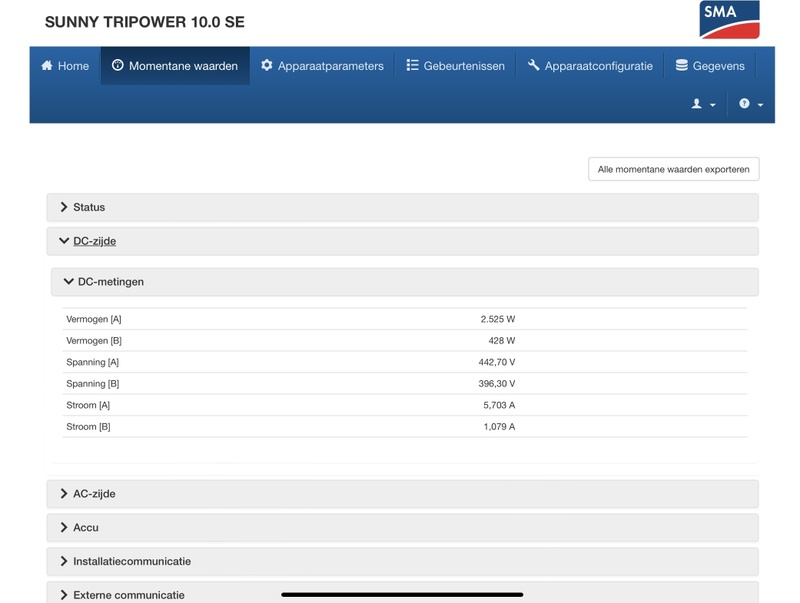This screenshot has width=800, height=603.
Task: Click the Apparaatparameters gear icon
Action: pyautogui.click(x=267, y=65)
